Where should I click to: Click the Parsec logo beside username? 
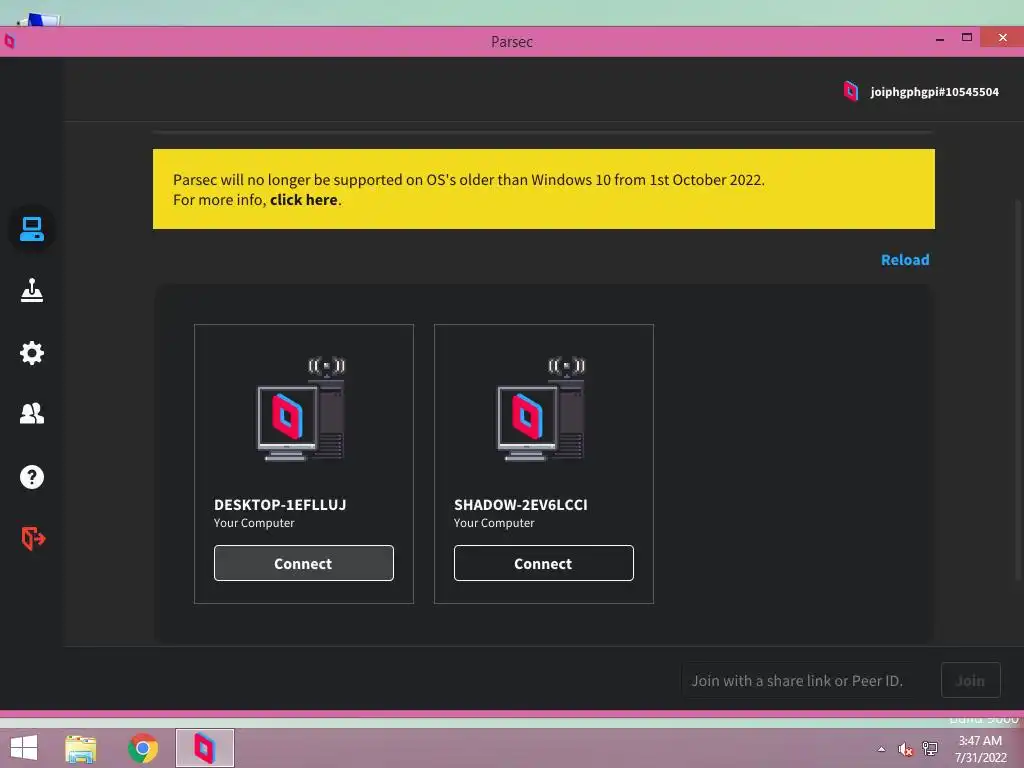point(850,91)
